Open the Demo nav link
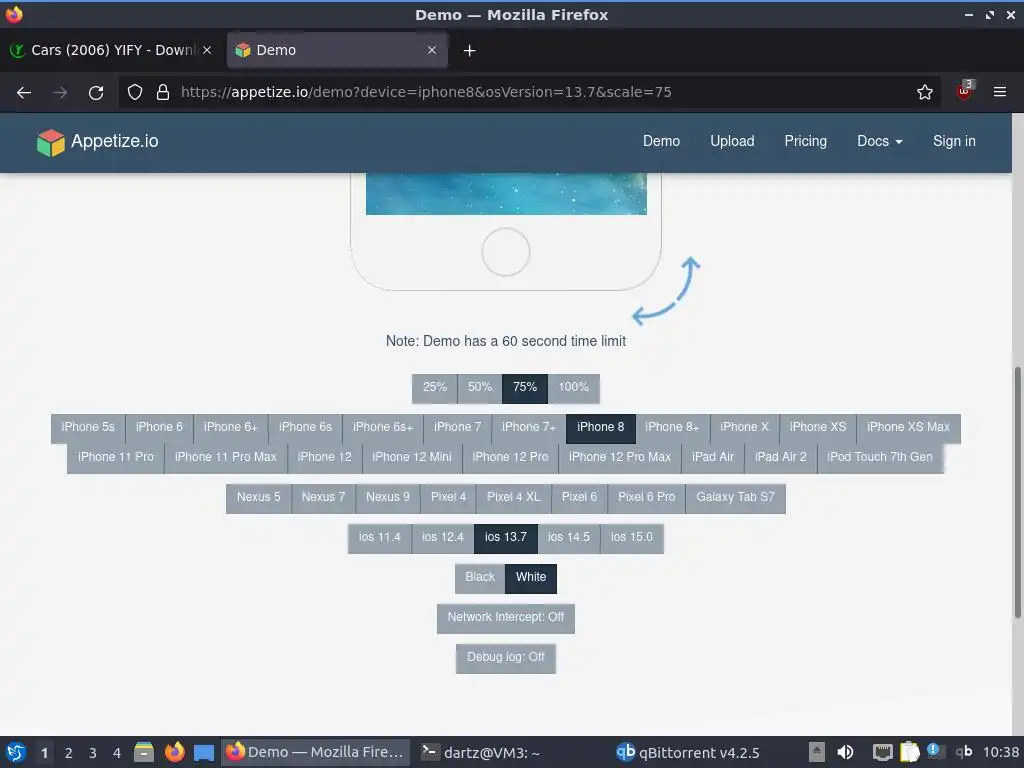The image size is (1024, 768). pos(661,141)
